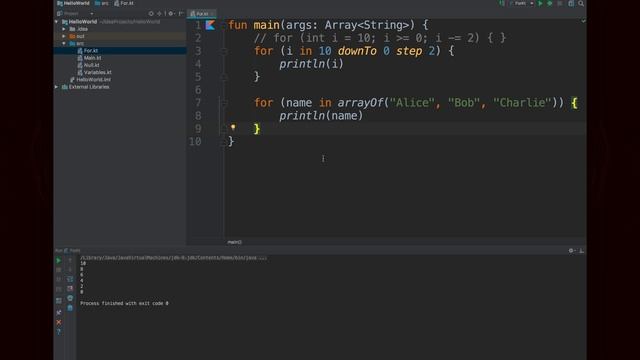This screenshot has width=640, height=360.
Task: Place cursor on println(name) line
Action: [x=321, y=116]
